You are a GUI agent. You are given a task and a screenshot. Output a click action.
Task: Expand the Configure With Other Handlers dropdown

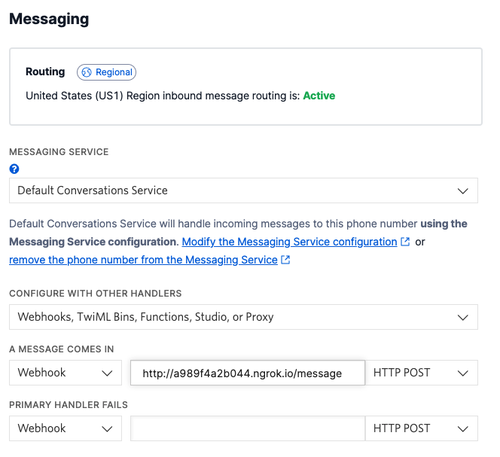243,317
